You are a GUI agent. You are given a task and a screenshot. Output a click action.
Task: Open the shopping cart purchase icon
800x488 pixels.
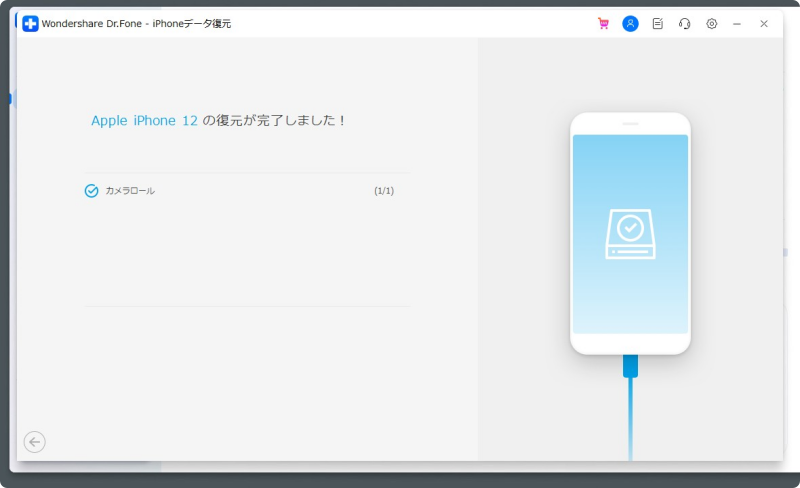pyautogui.click(x=603, y=23)
